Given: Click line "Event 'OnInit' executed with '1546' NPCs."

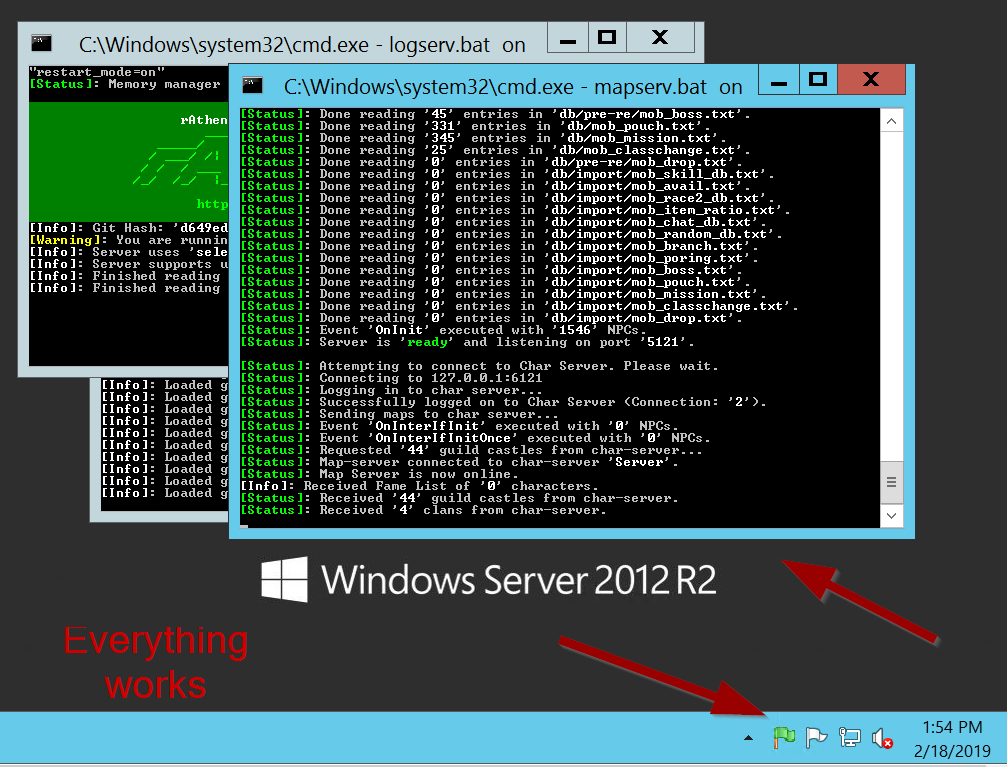Looking at the screenshot, I should coord(444,330).
